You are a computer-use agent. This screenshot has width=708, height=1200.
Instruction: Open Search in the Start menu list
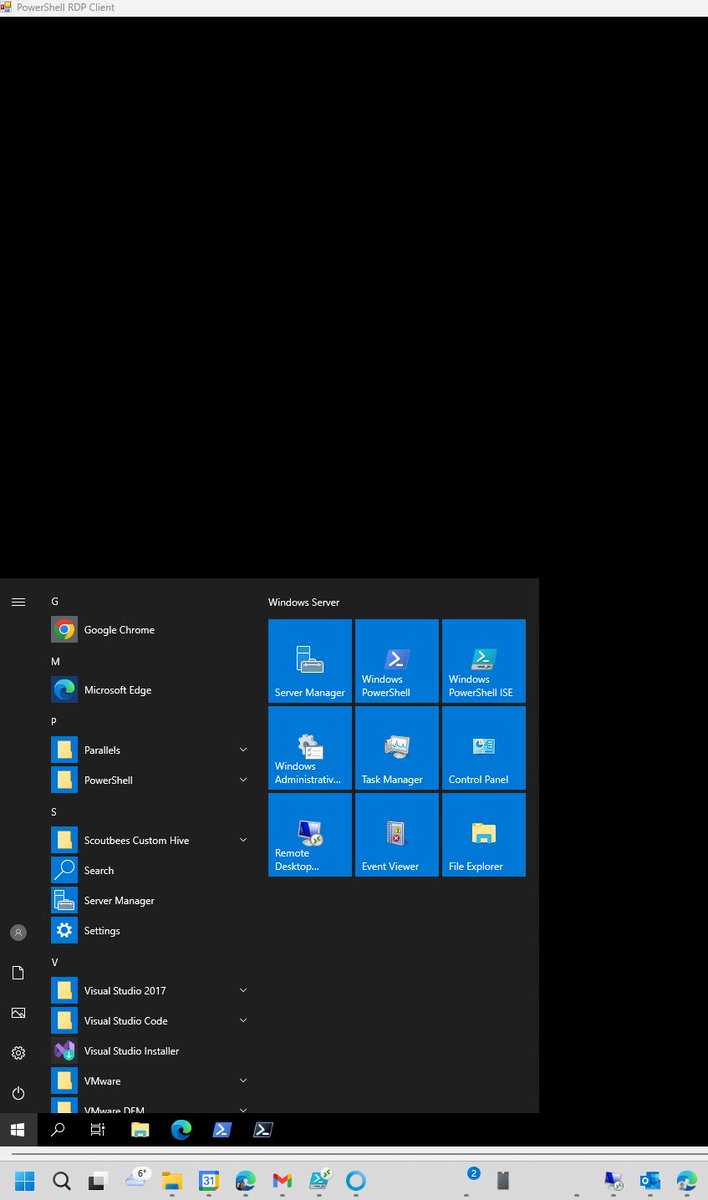[x=150, y=870]
